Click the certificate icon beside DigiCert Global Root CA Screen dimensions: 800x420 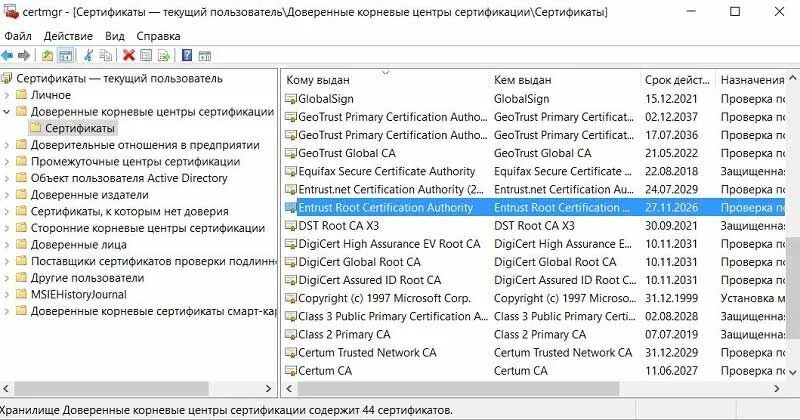coord(291,262)
